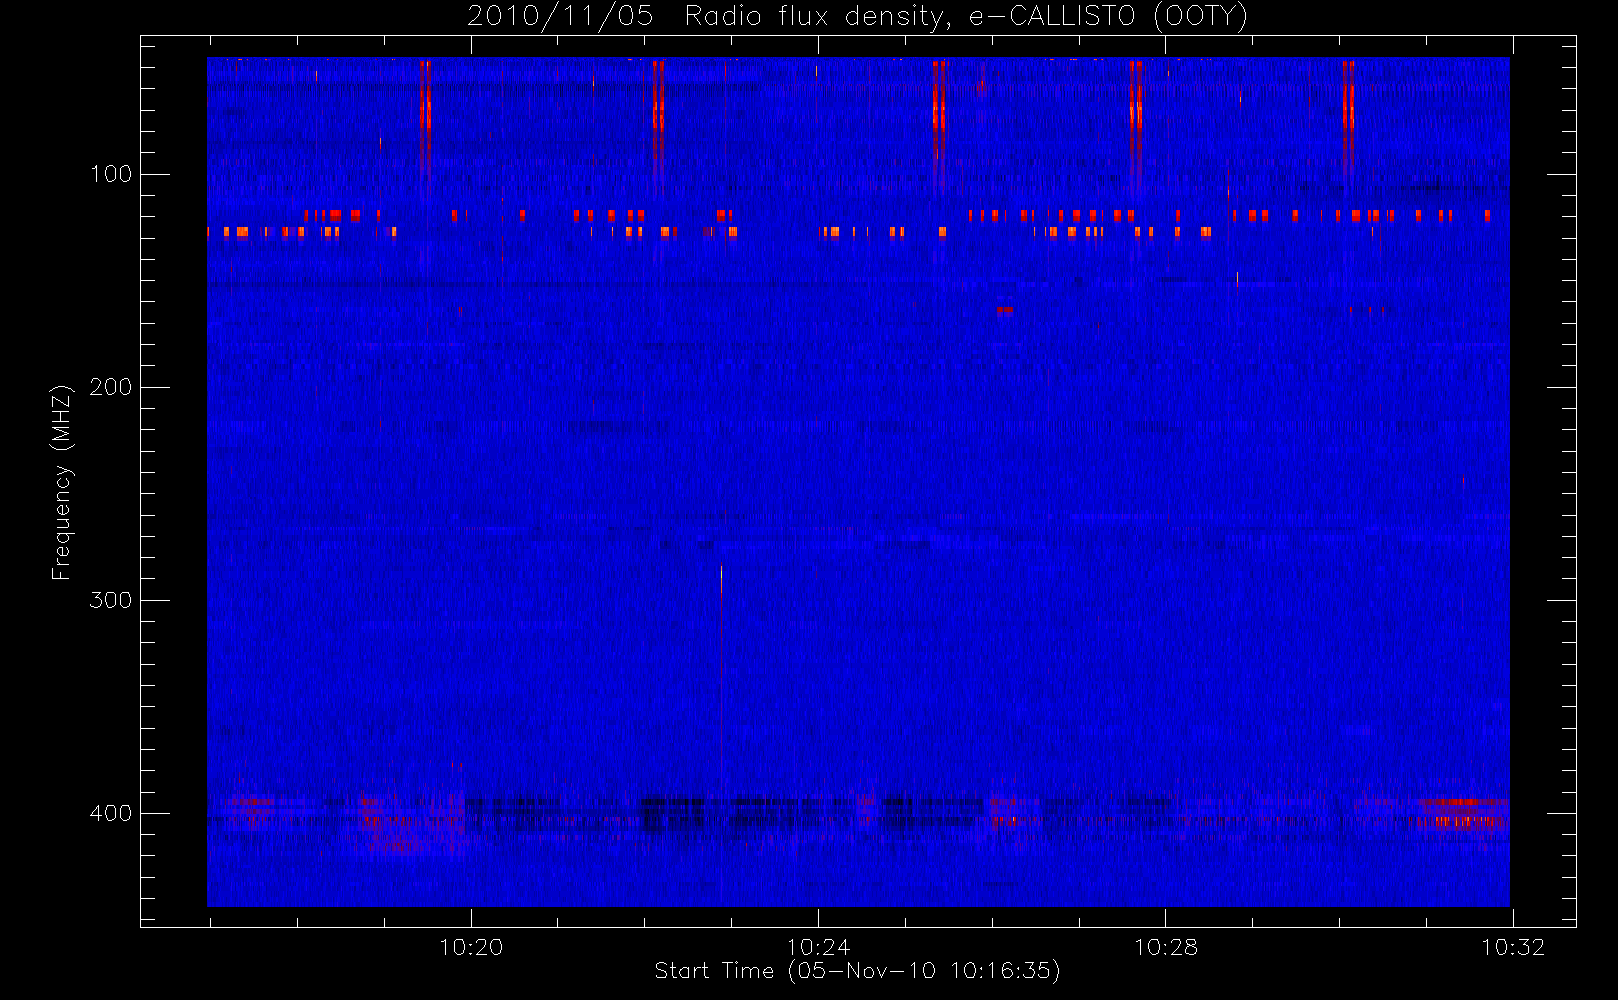The width and height of the screenshot is (1618, 1000).
Task: Click the '10:24' time tick label
Action: point(818,947)
